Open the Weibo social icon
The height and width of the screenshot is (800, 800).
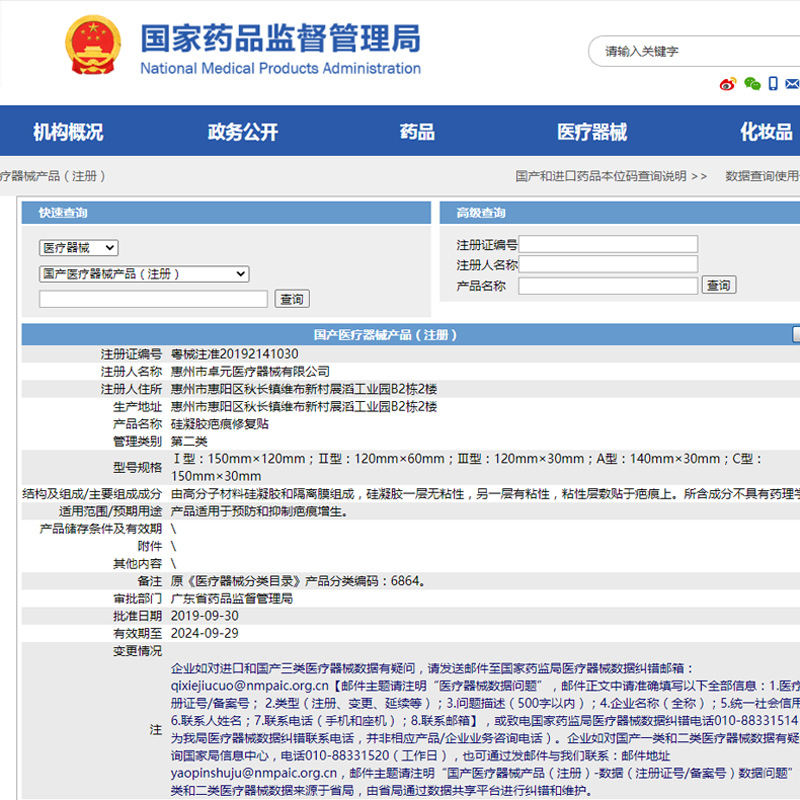coord(728,84)
